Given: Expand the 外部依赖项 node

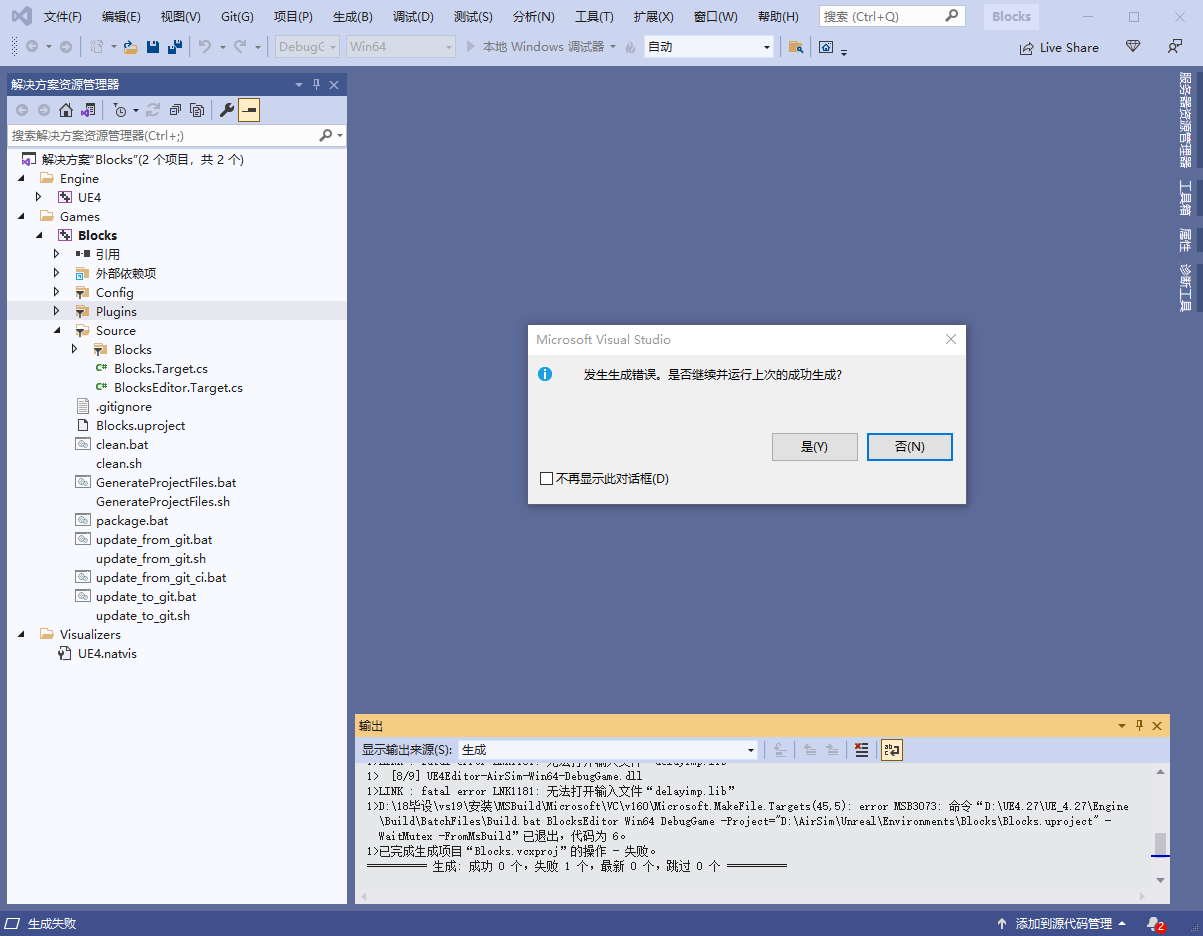Looking at the screenshot, I should click(x=56, y=273).
